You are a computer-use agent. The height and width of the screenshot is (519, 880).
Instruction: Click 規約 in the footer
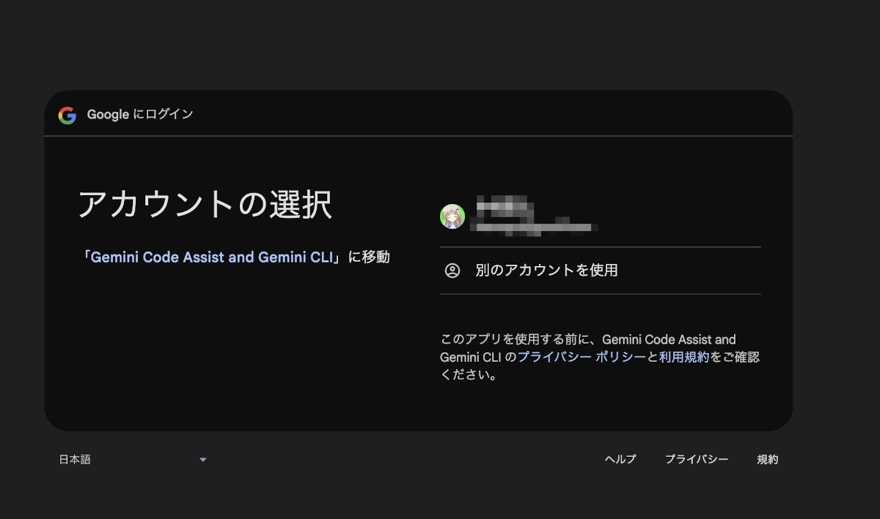(767, 460)
